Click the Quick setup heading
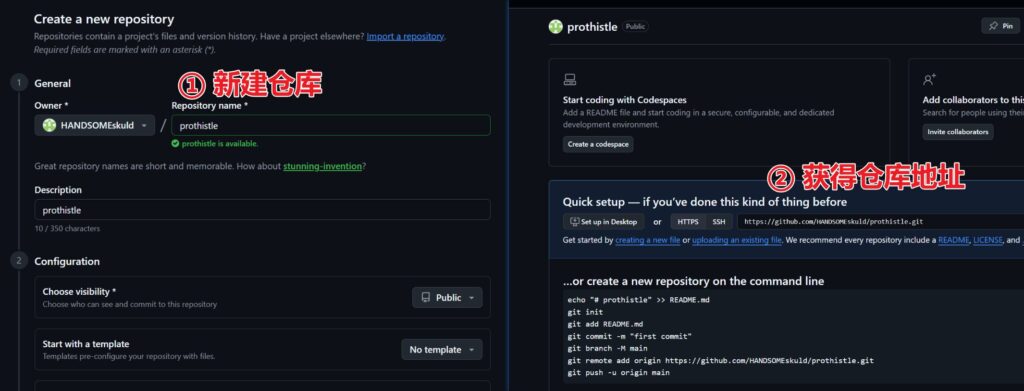This screenshot has height=391, width=1024. 705,202
